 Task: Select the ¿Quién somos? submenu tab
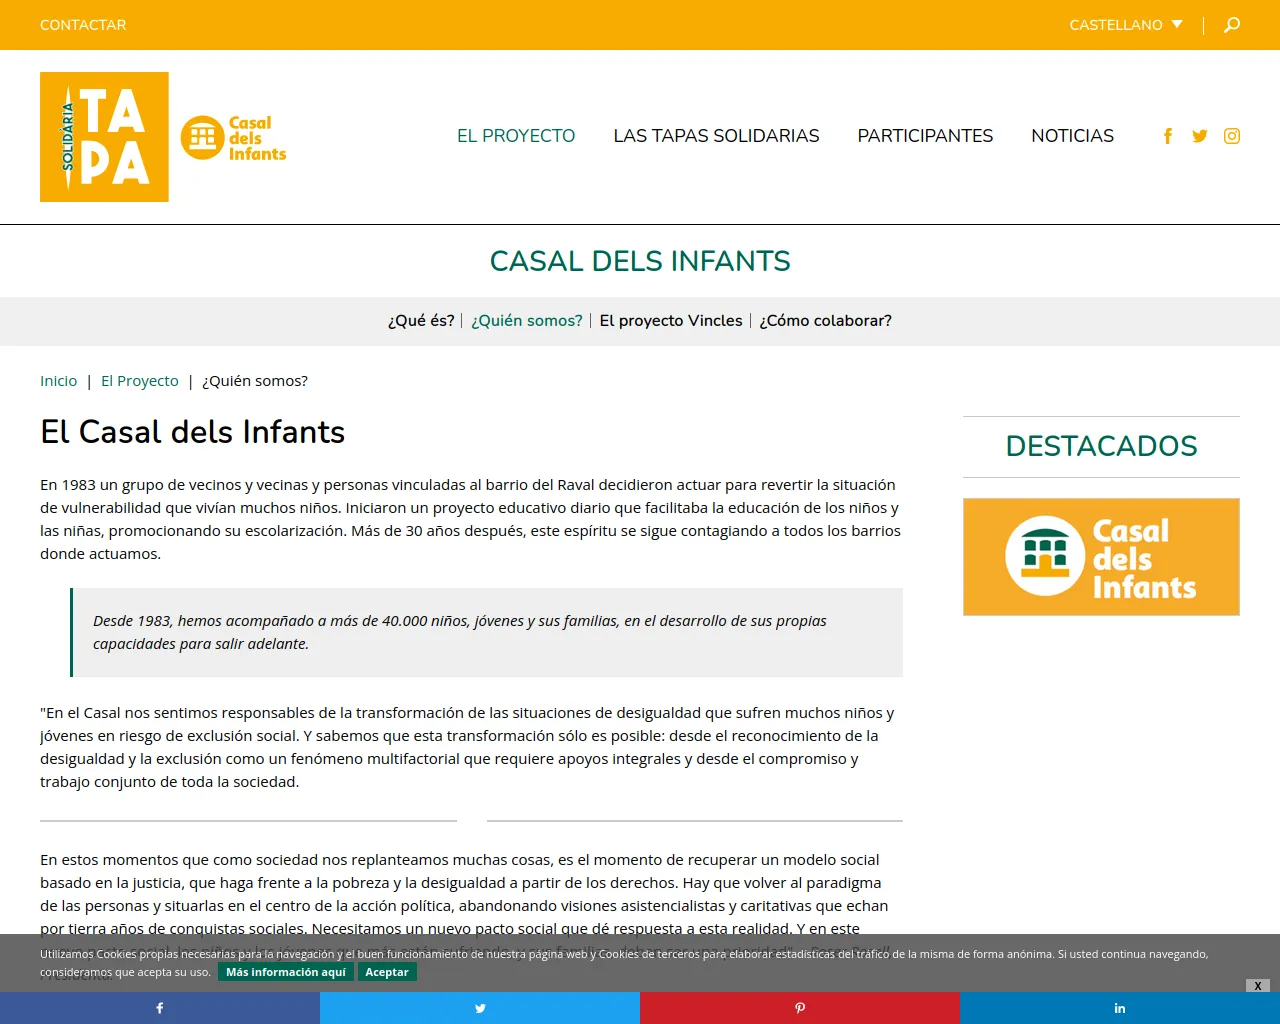pyautogui.click(x=527, y=321)
